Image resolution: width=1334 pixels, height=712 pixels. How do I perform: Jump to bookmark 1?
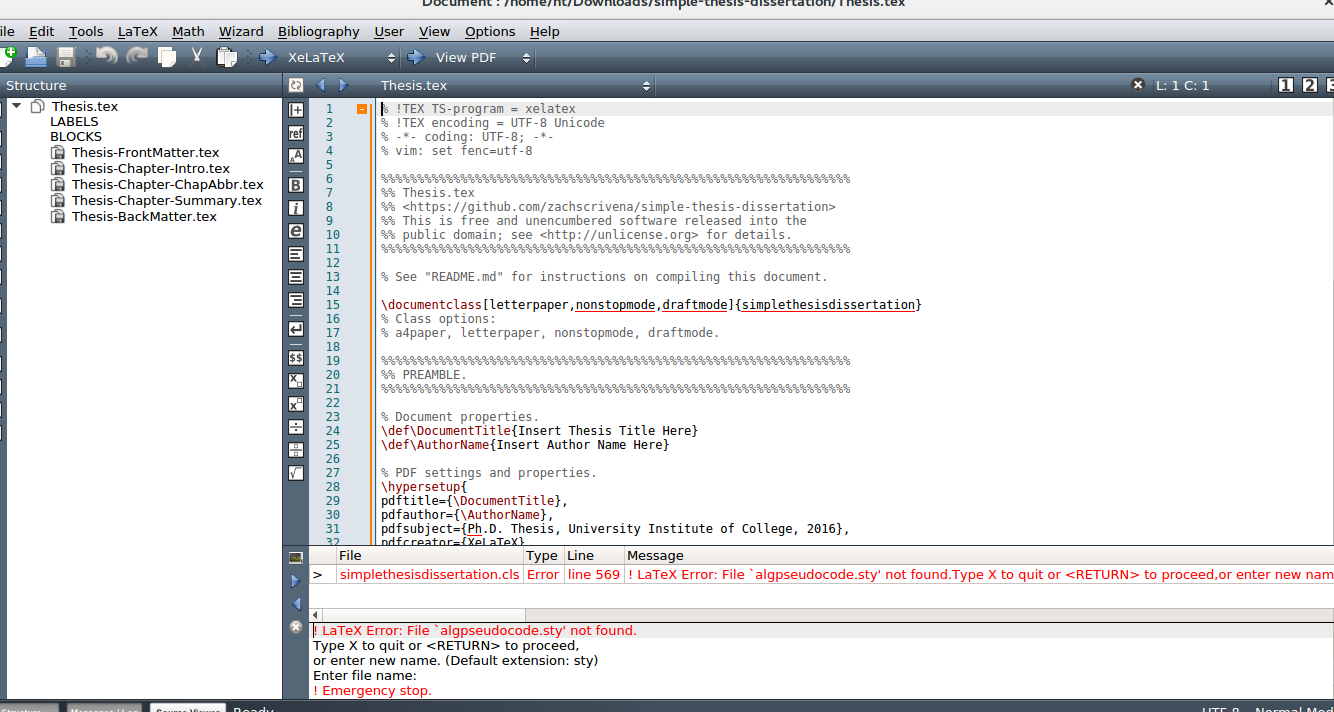(x=1286, y=85)
